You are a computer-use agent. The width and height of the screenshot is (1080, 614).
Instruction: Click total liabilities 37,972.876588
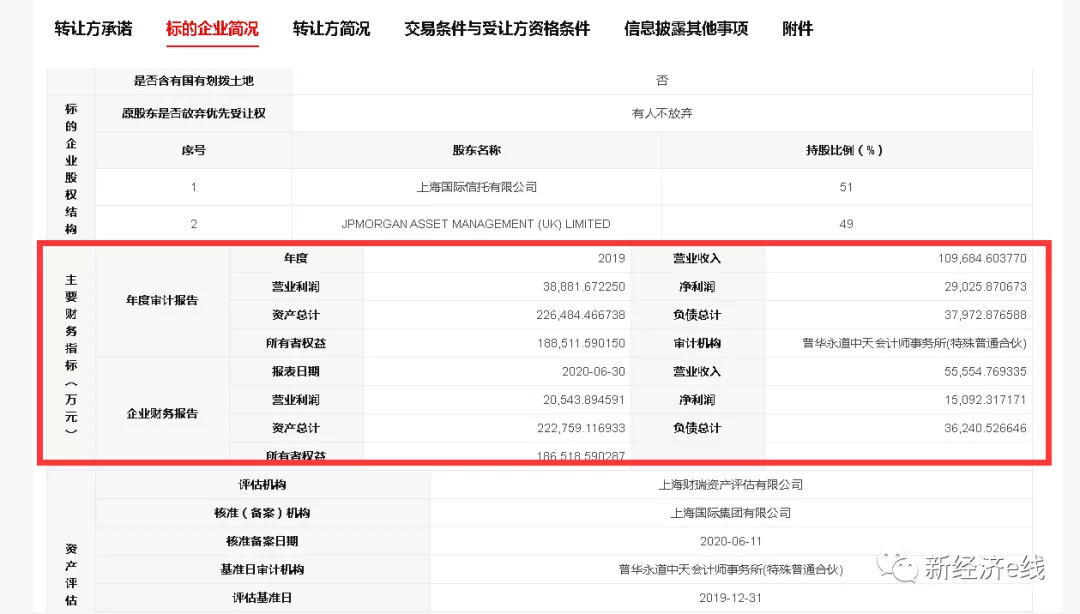[x=985, y=315]
